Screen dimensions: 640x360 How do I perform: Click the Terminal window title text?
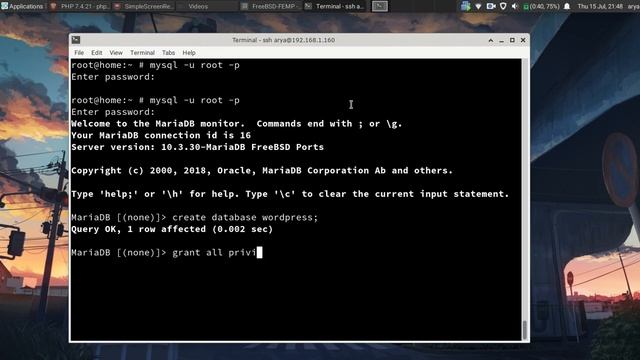(x=283, y=40)
